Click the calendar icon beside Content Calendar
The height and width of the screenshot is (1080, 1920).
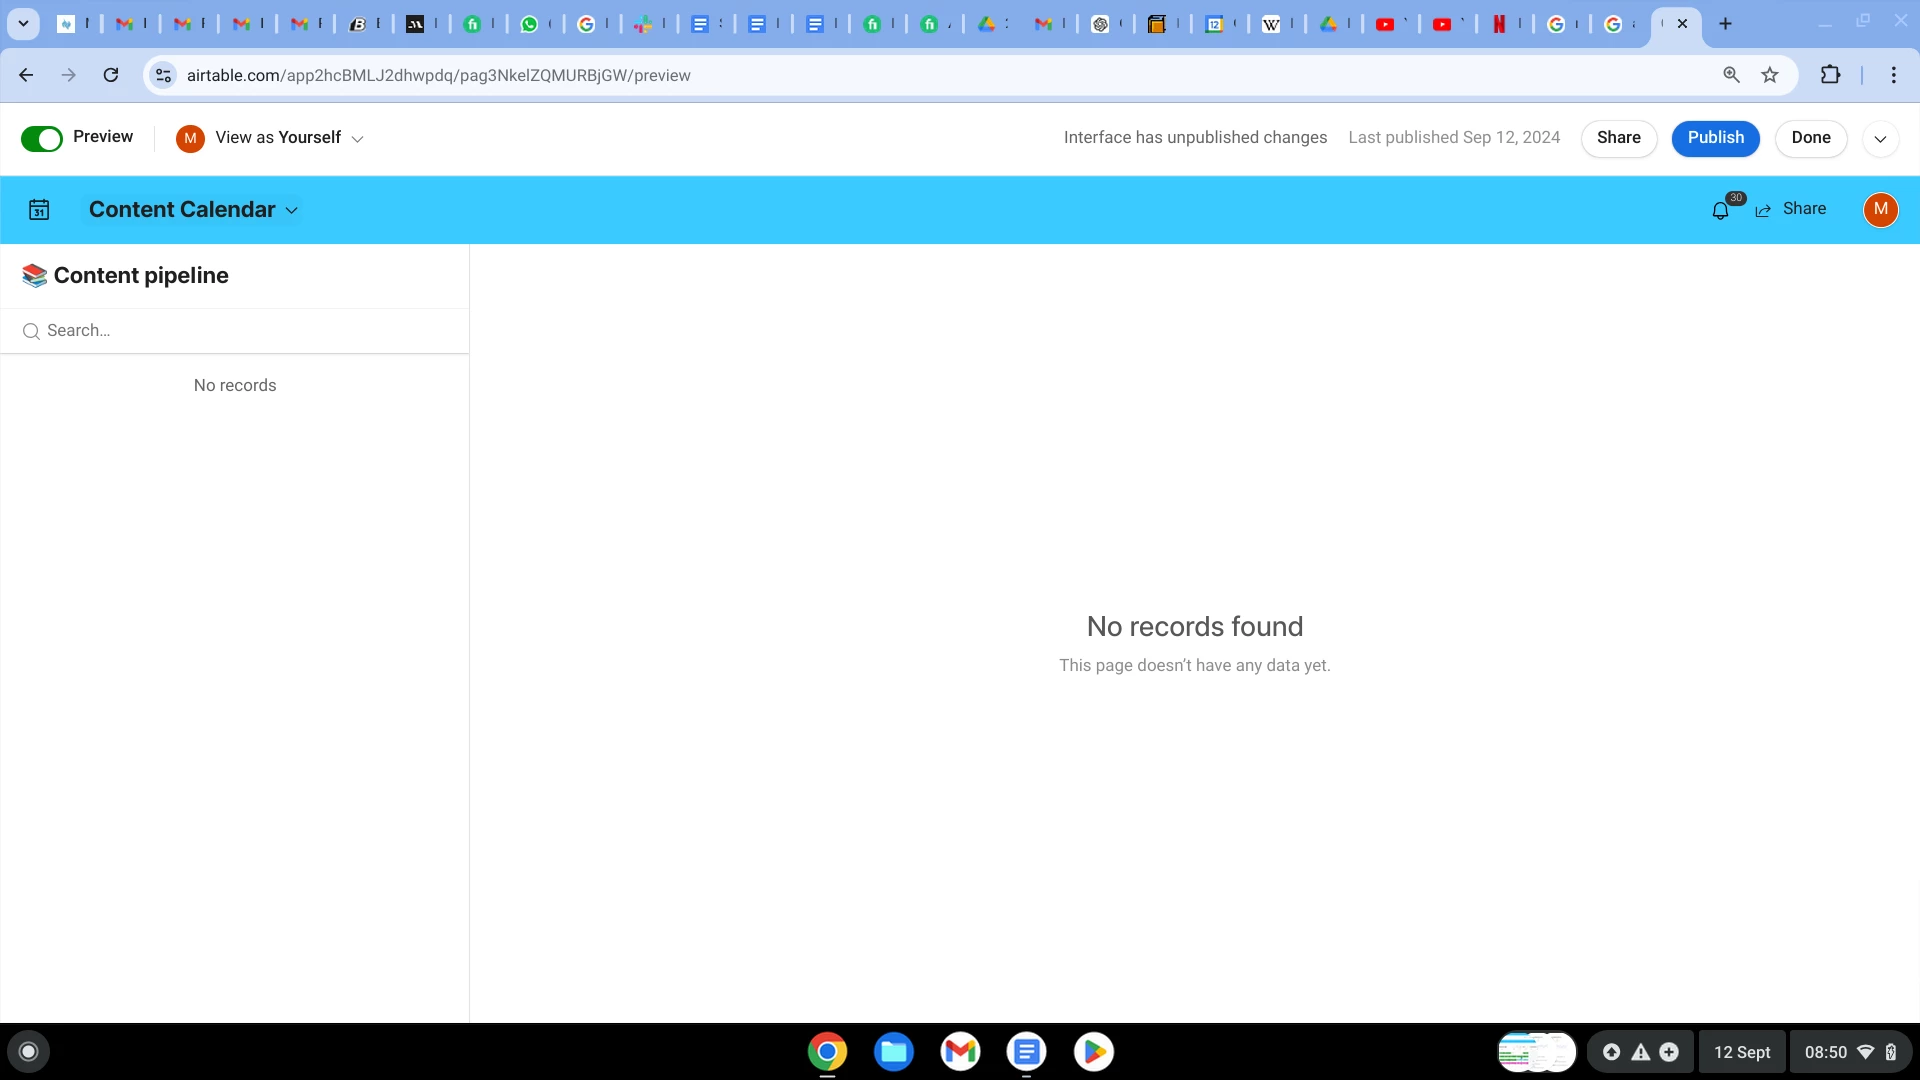coord(39,210)
